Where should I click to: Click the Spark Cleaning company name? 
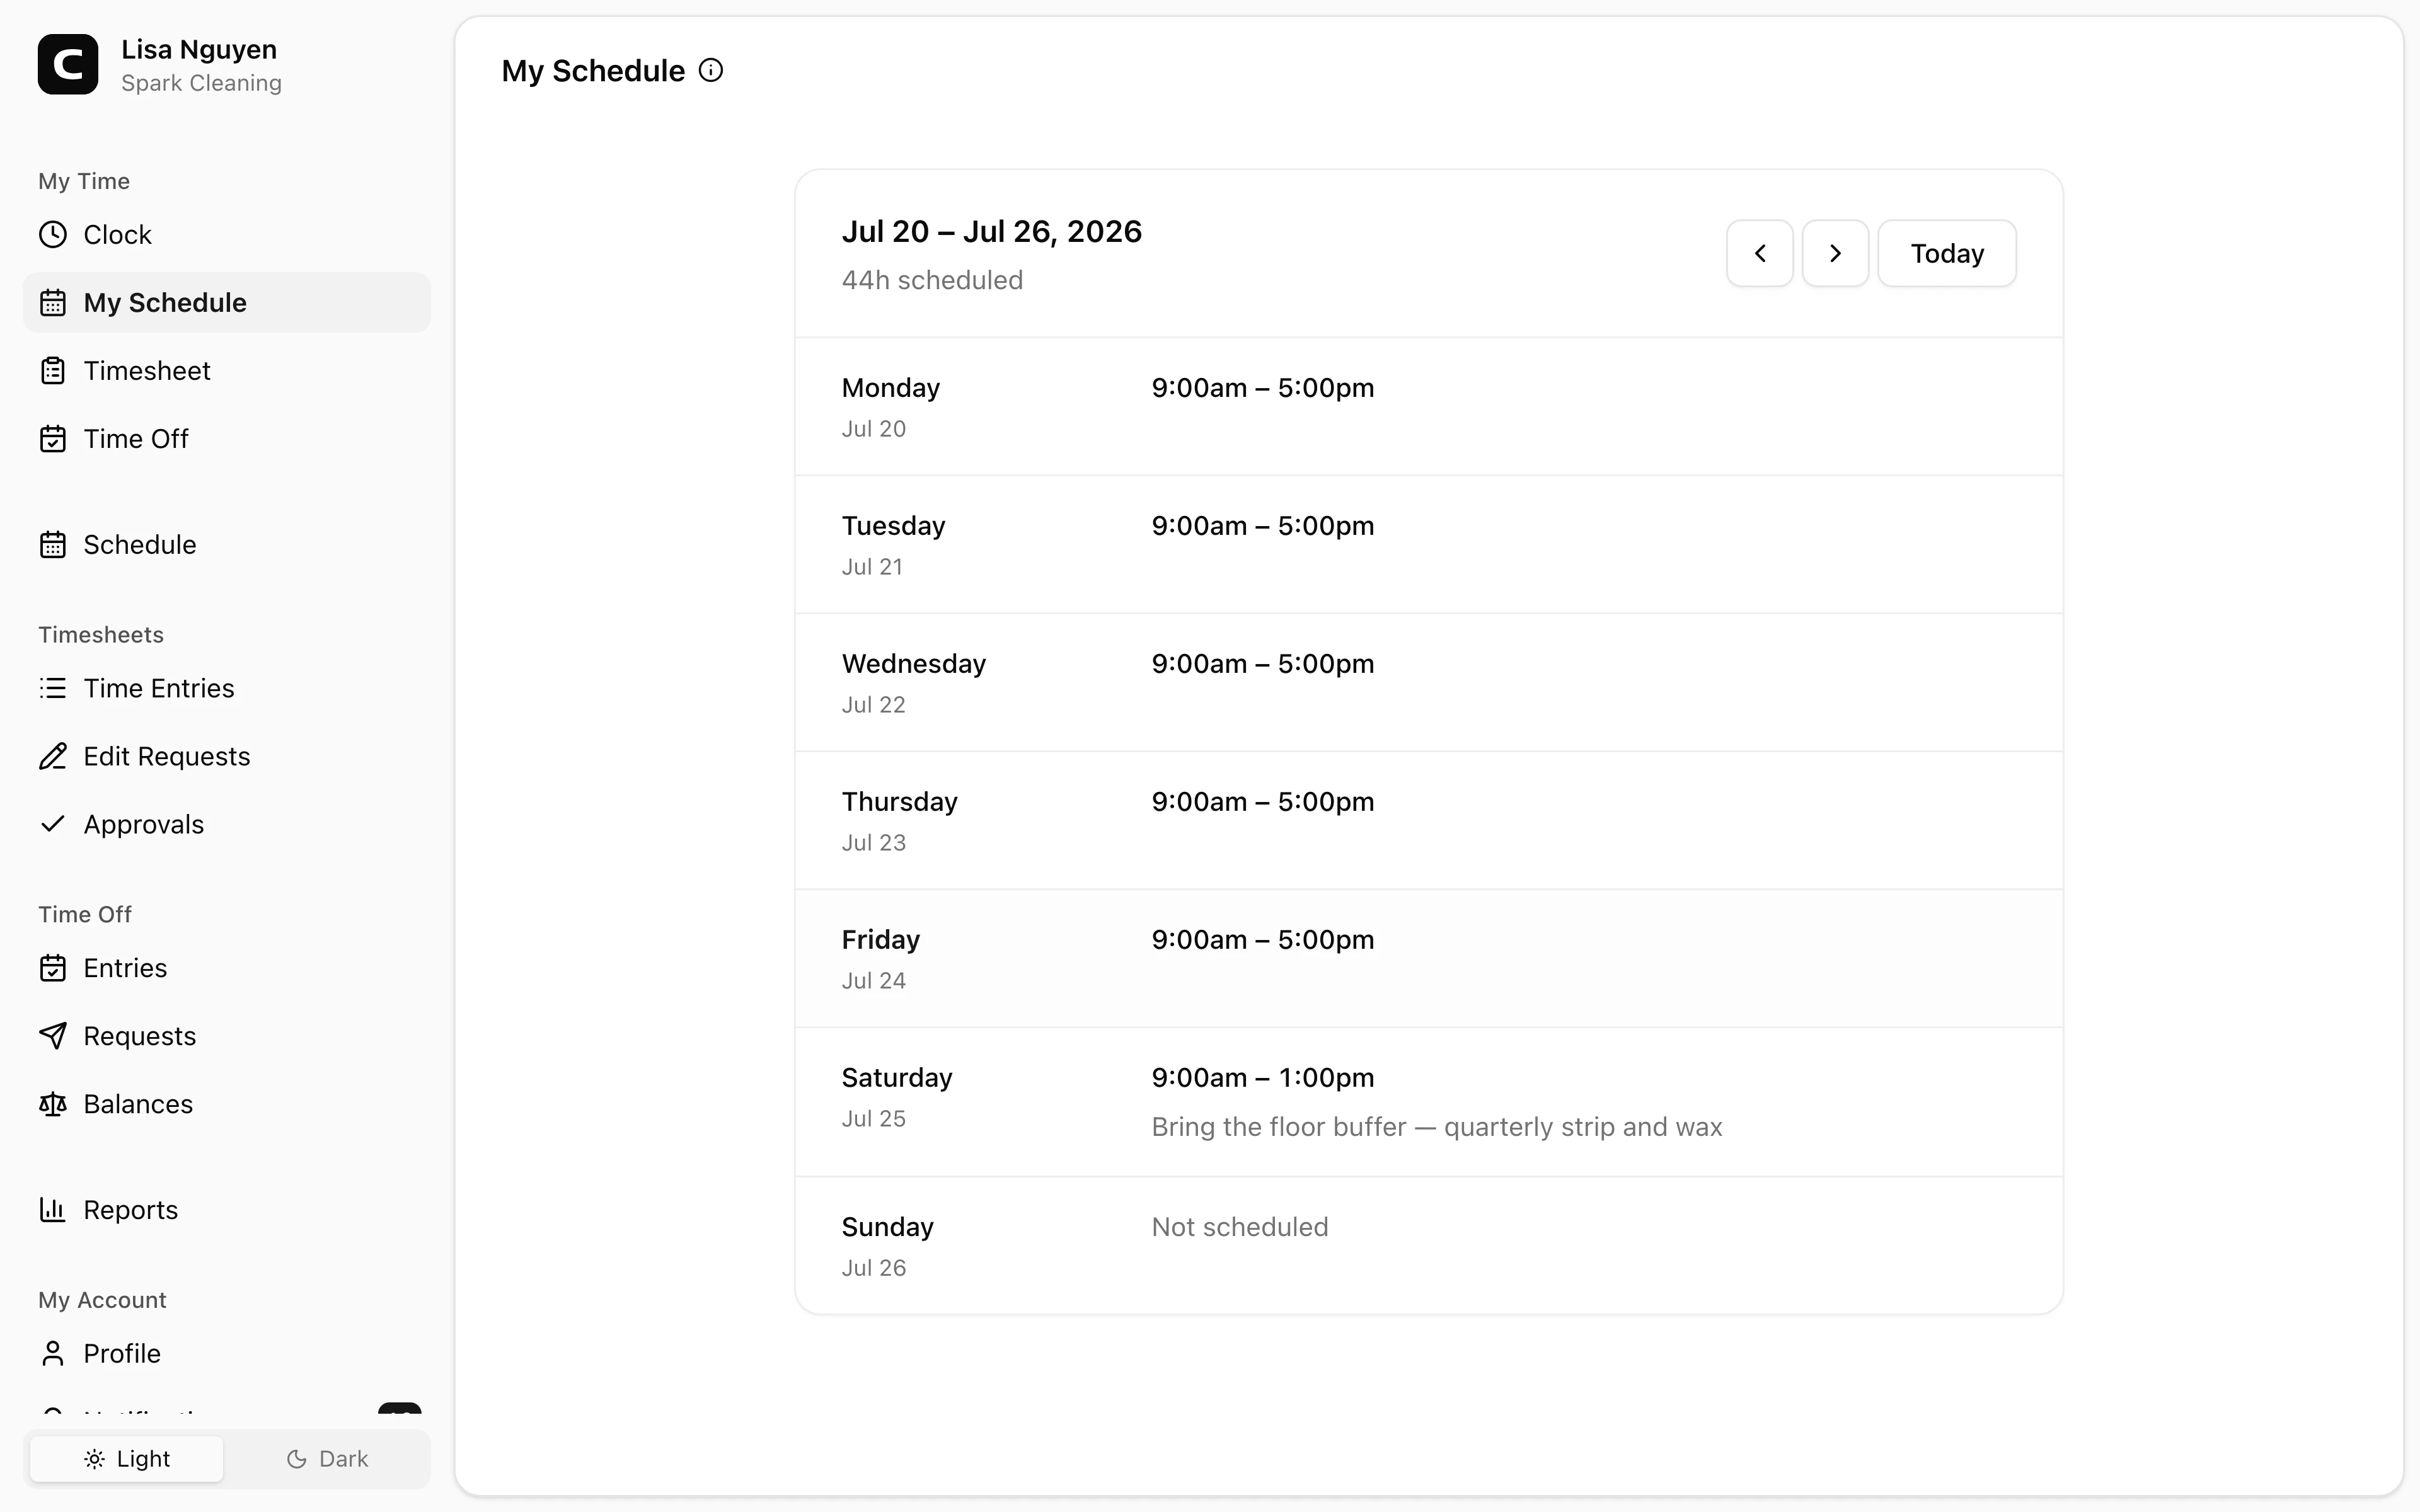[x=201, y=83]
